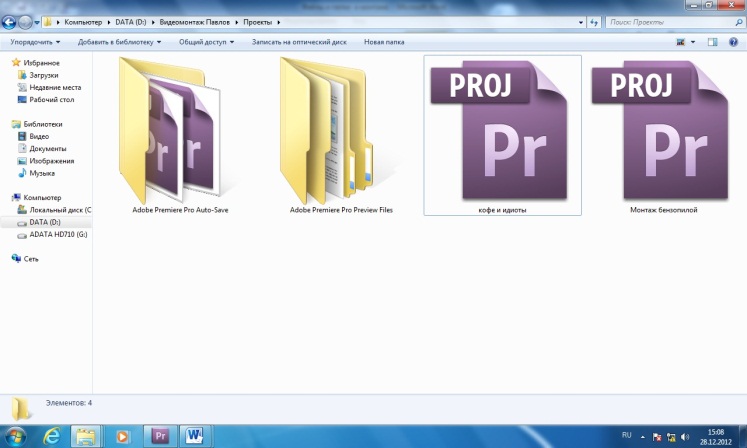Switch to Adobe Premiere Pro taskbar button
The width and height of the screenshot is (747, 448).
click(x=160, y=436)
